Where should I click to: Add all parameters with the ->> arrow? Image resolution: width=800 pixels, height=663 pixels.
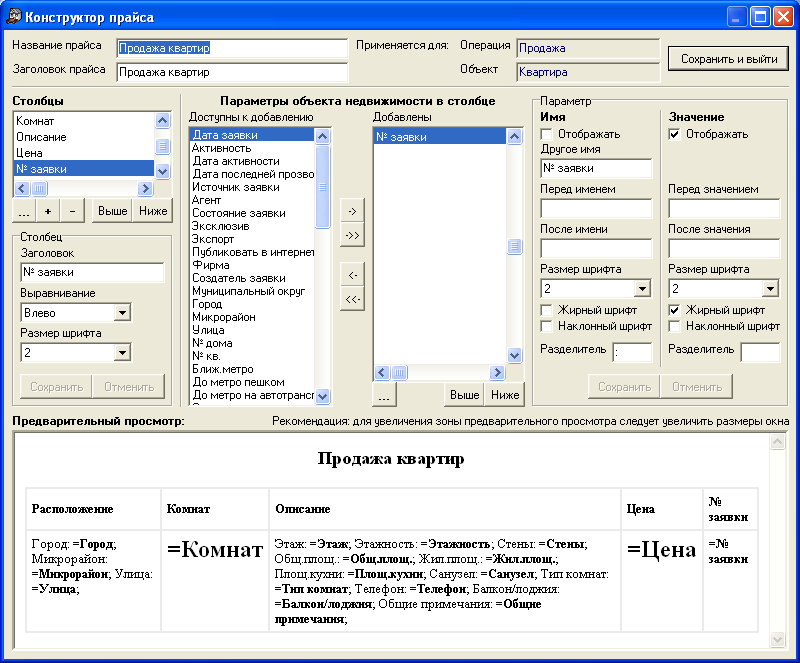(x=353, y=235)
